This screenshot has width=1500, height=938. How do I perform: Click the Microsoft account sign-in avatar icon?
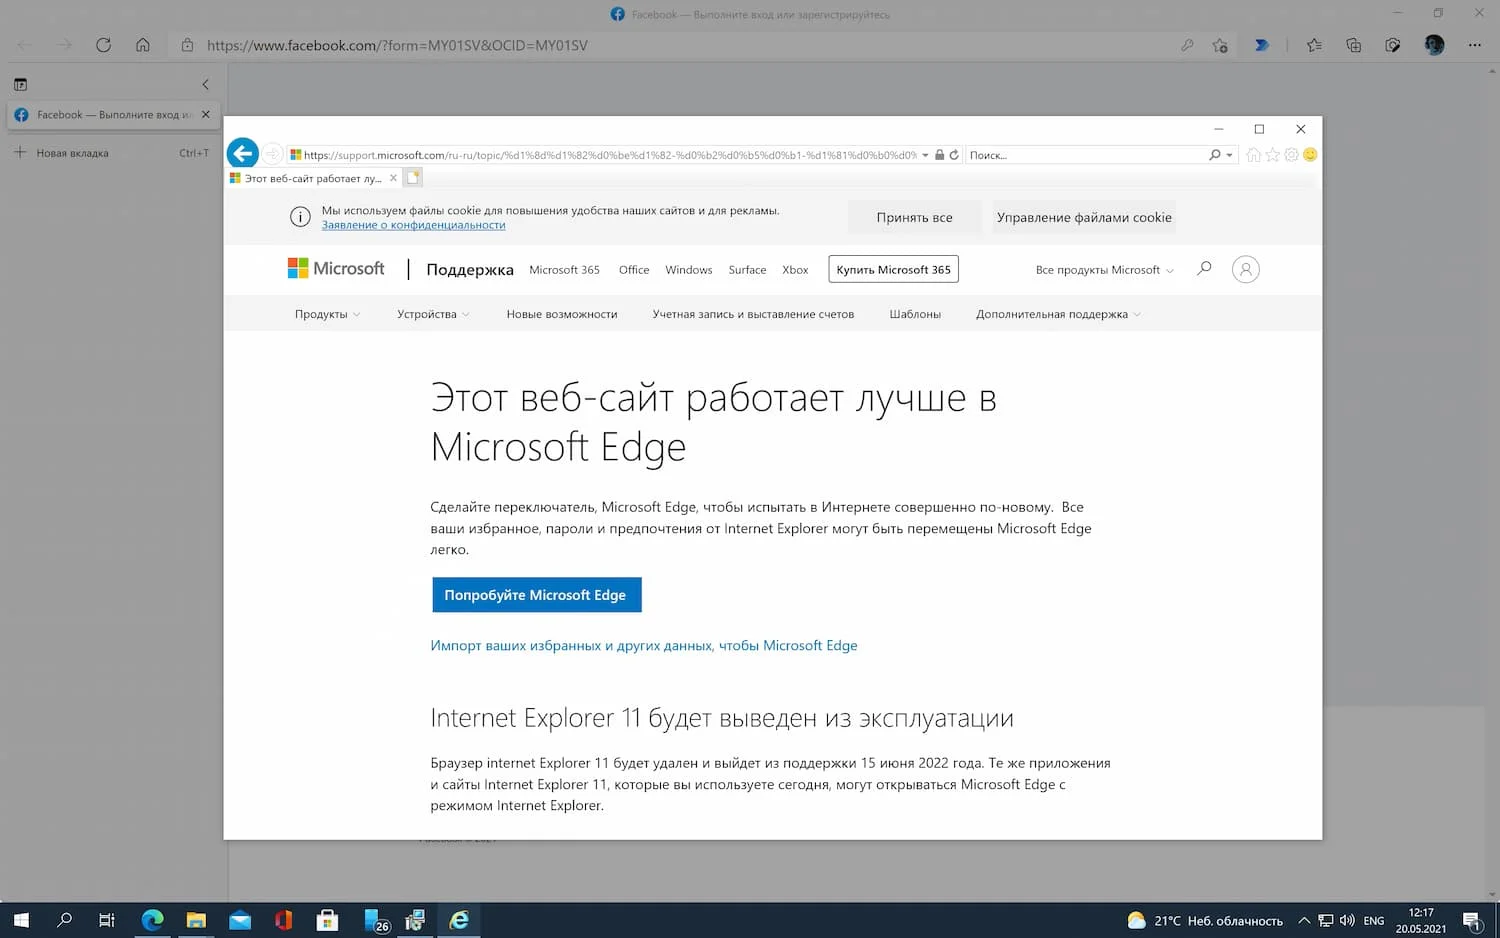pos(1245,269)
